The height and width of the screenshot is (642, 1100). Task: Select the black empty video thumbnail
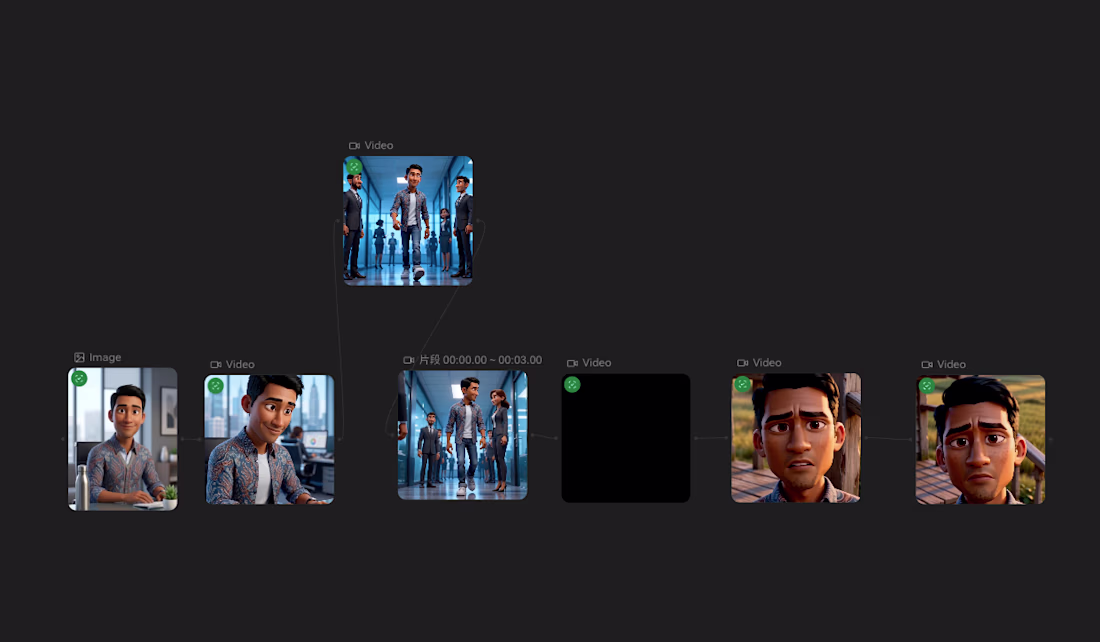(x=626, y=438)
